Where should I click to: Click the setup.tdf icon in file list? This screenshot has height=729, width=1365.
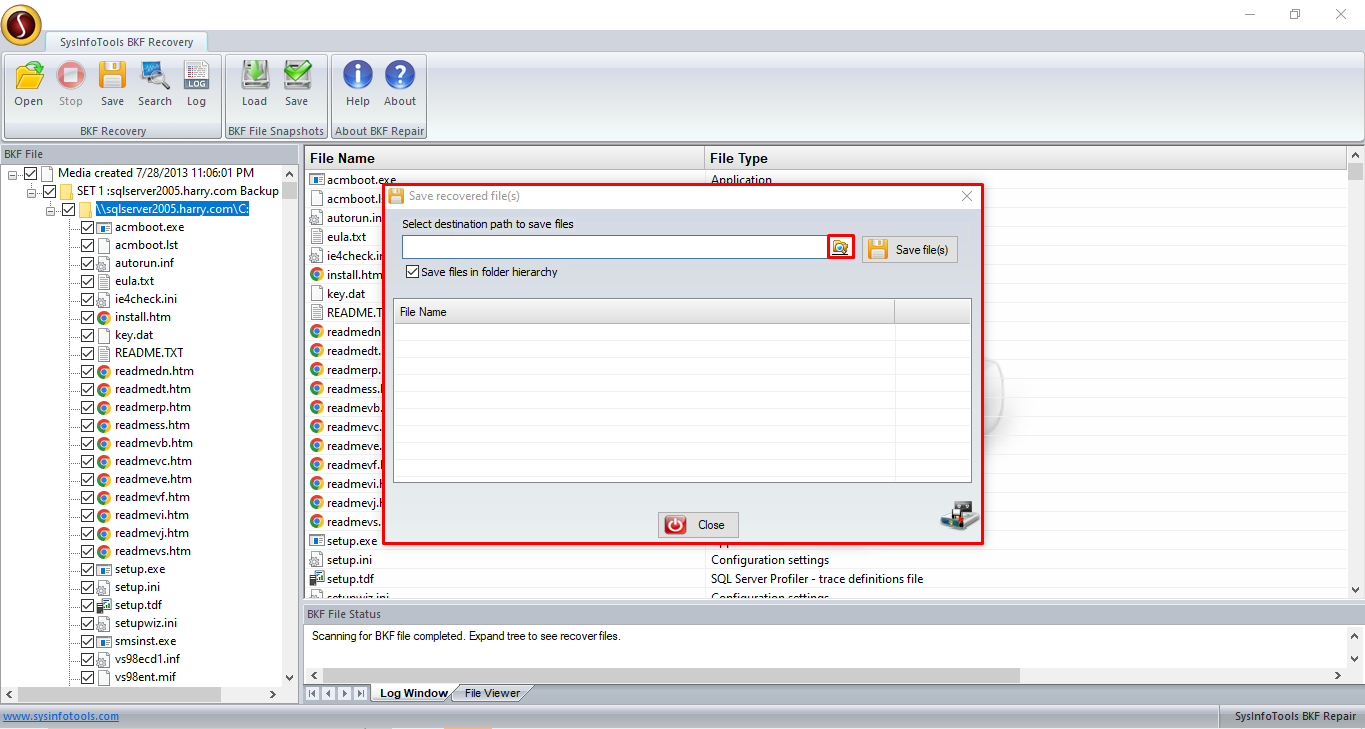pos(317,579)
